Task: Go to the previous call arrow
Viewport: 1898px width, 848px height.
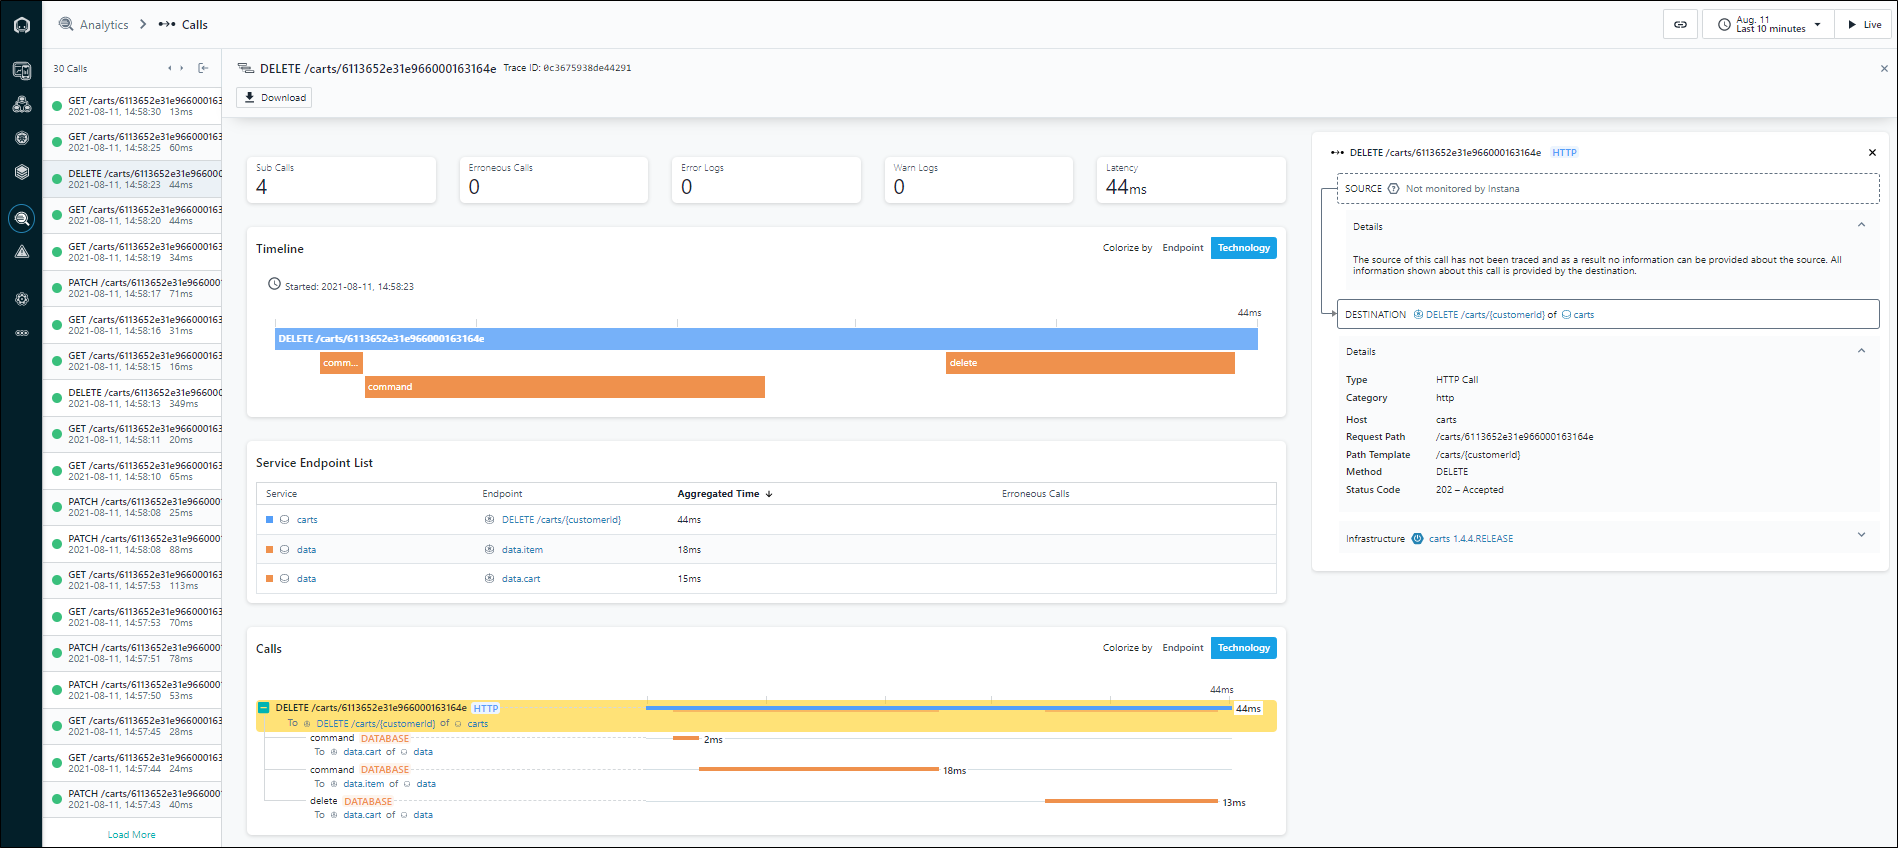Action: pyautogui.click(x=169, y=68)
